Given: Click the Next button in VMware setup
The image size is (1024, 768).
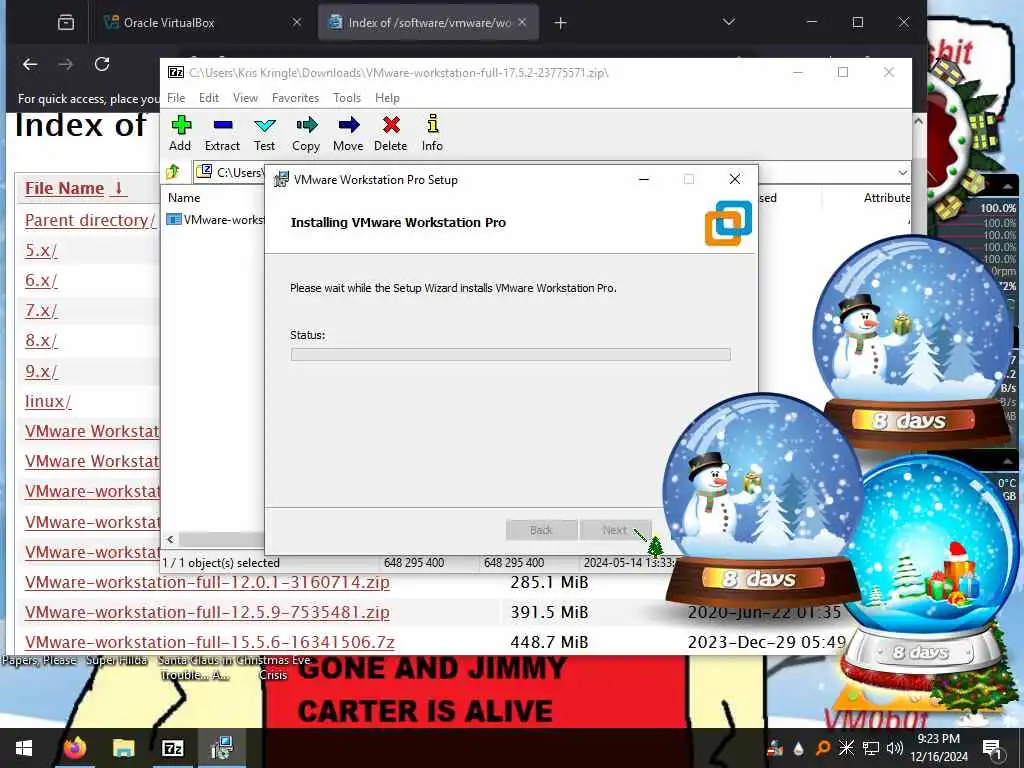Looking at the screenshot, I should (615, 530).
